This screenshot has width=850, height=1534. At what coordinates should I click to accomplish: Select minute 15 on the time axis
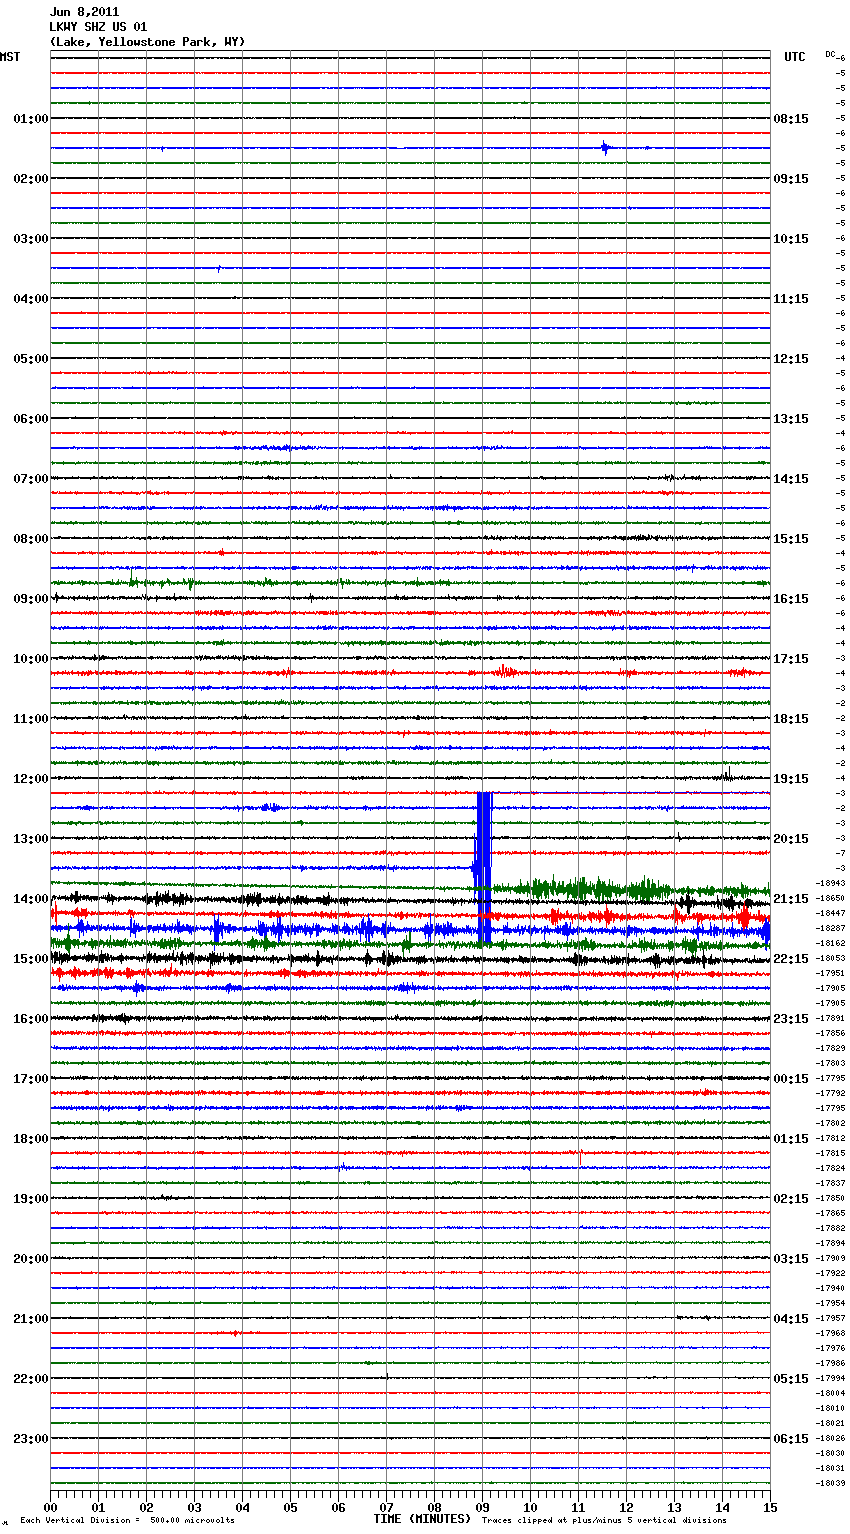click(x=770, y=1507)
